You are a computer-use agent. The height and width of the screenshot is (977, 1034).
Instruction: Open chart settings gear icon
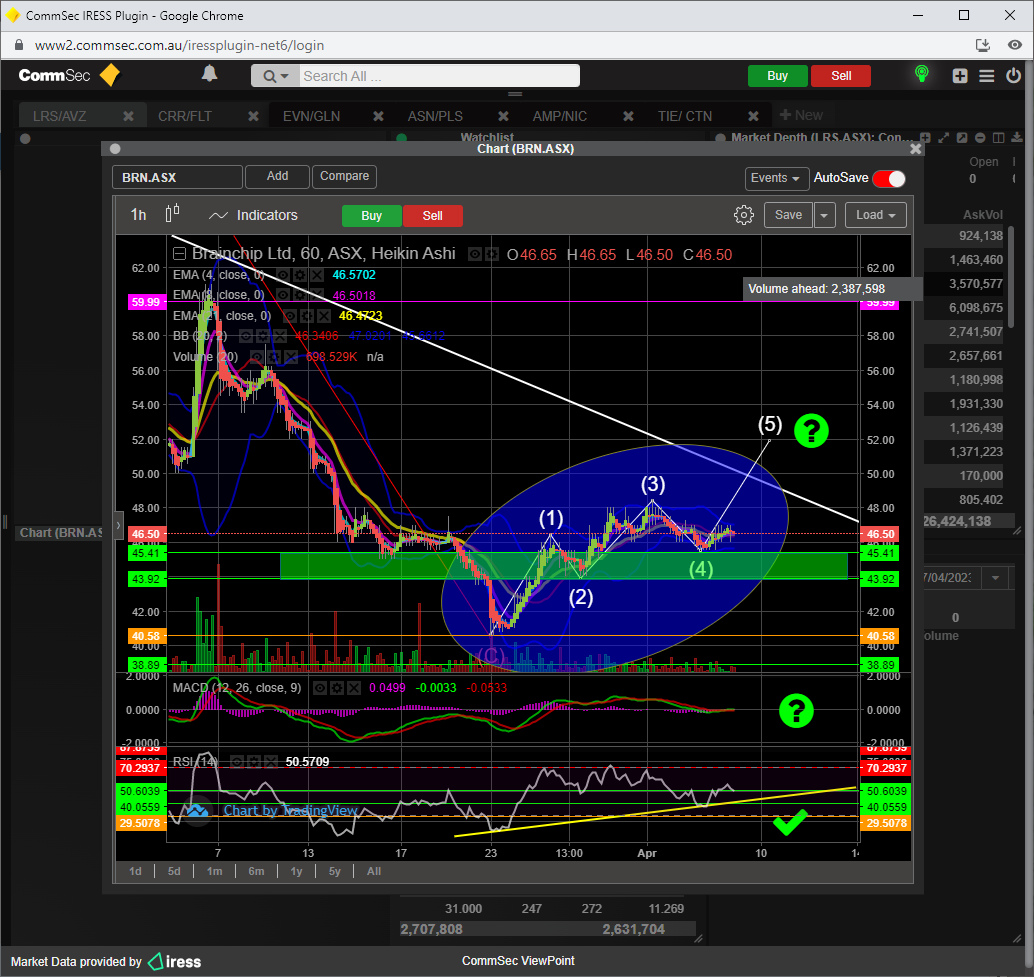[743, 215]
